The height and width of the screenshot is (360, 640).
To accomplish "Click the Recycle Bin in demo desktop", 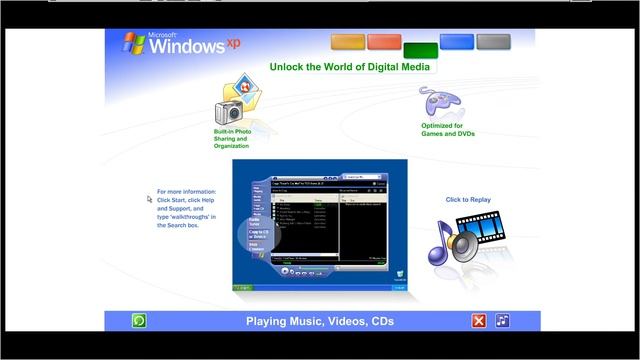I will click(x=400, y=276).
